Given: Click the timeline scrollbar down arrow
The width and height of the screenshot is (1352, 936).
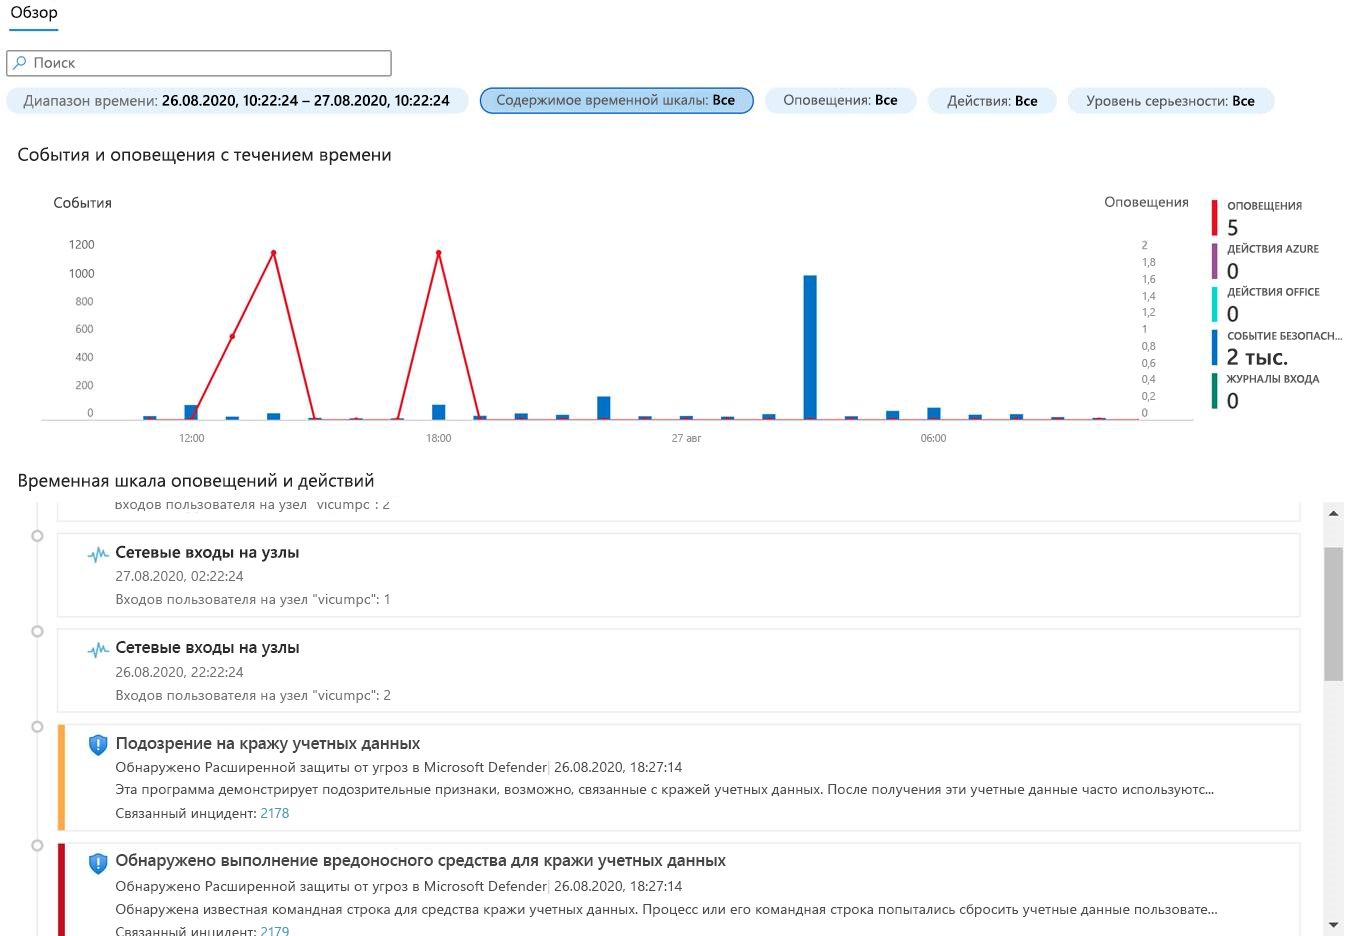Looking at the screenshot, I should 1333,925.
